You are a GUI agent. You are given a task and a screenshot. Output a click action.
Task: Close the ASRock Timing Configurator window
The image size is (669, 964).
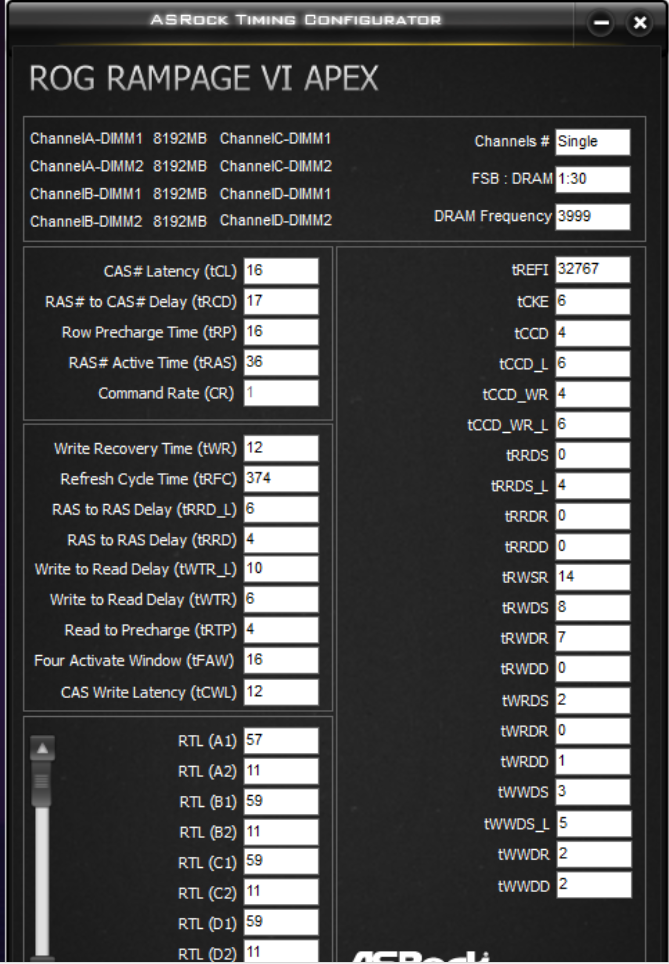pyautogui.click(x=639, y=23)
